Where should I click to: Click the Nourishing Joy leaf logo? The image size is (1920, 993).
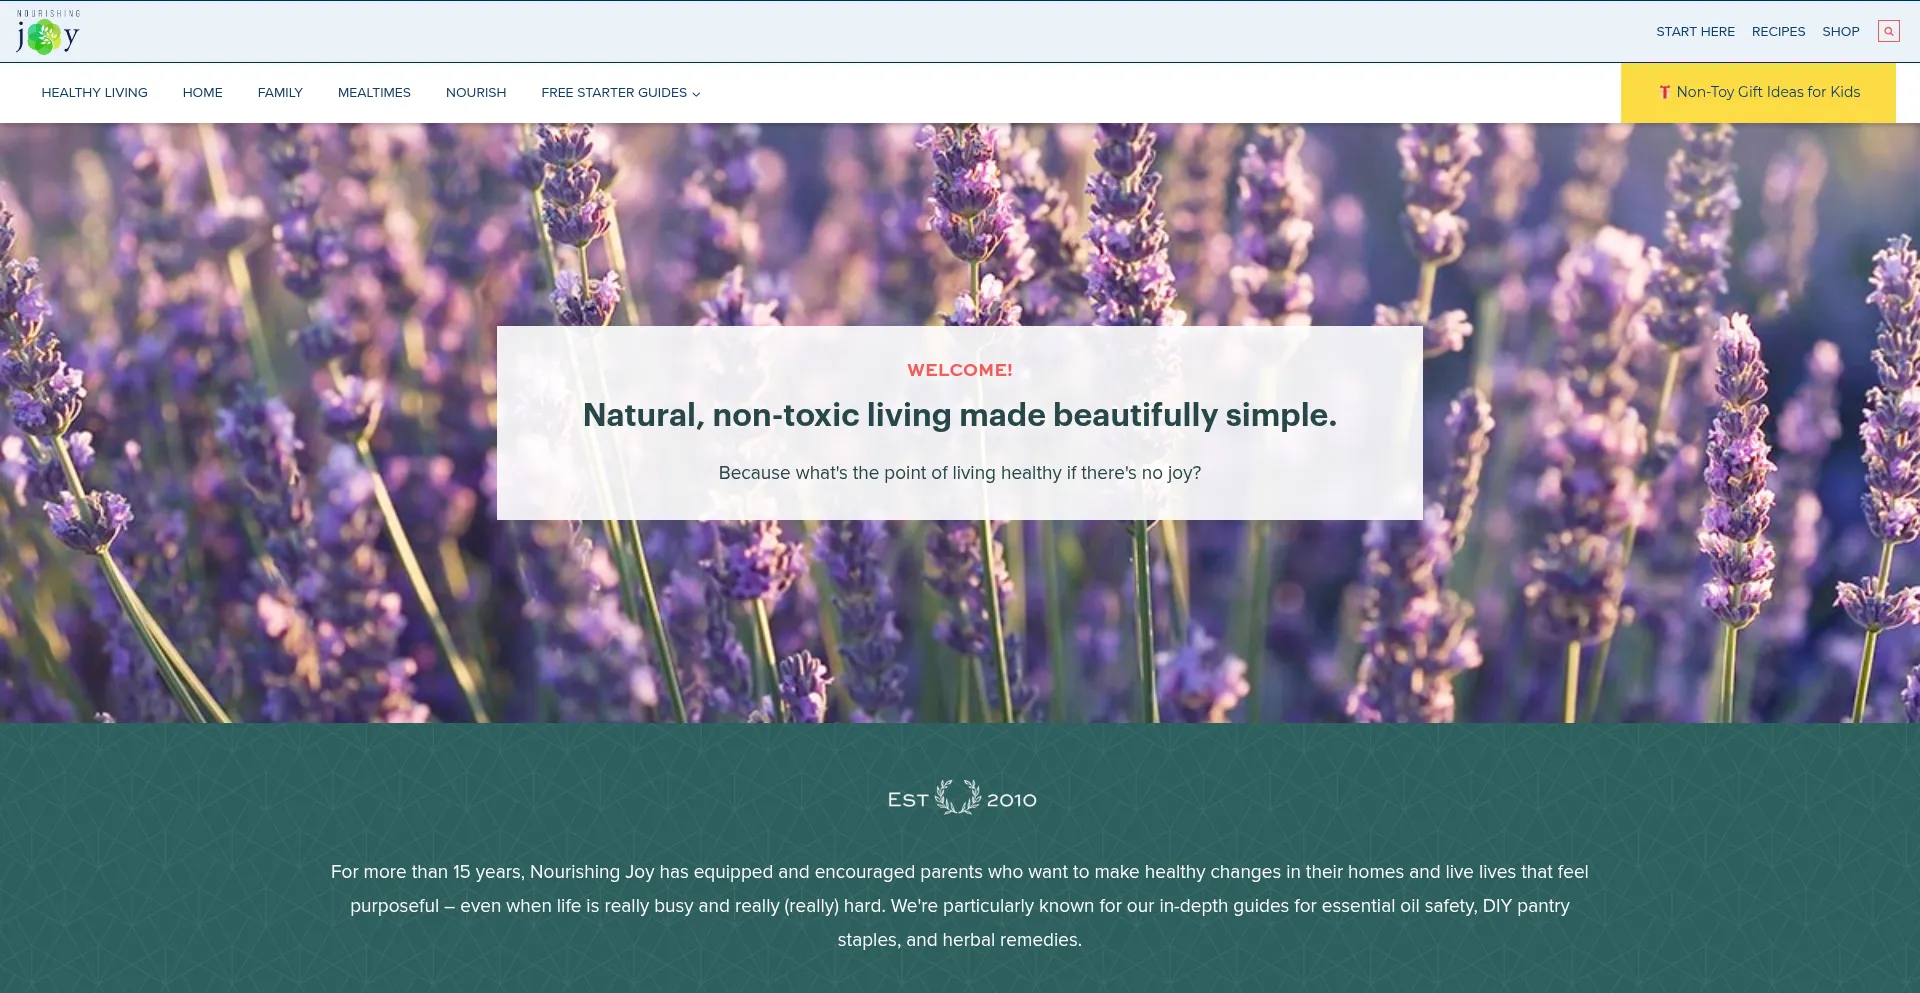(46, 31)
